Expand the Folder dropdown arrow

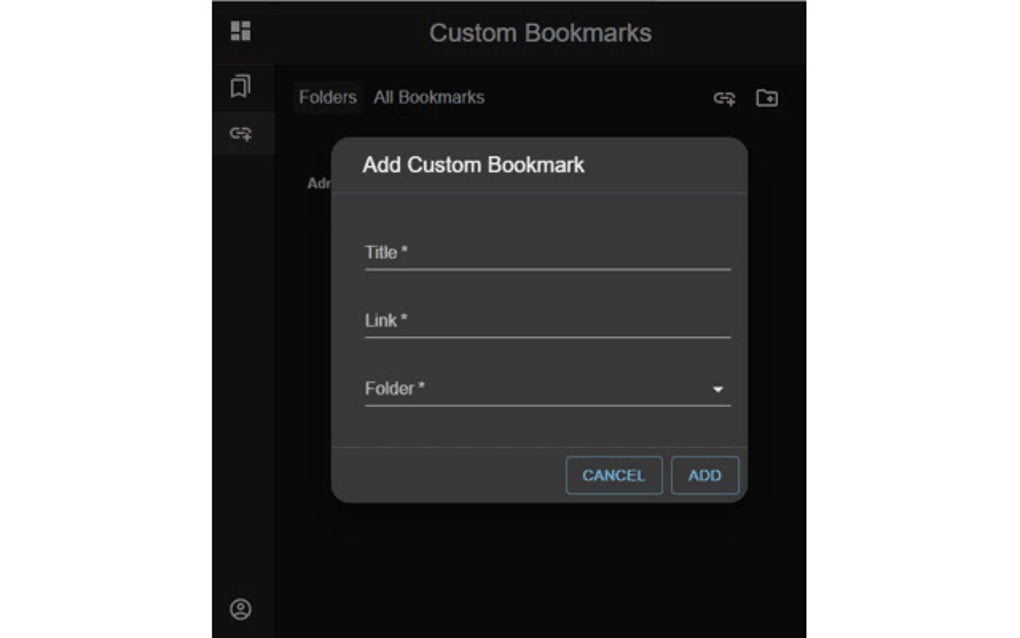(718, 389)
